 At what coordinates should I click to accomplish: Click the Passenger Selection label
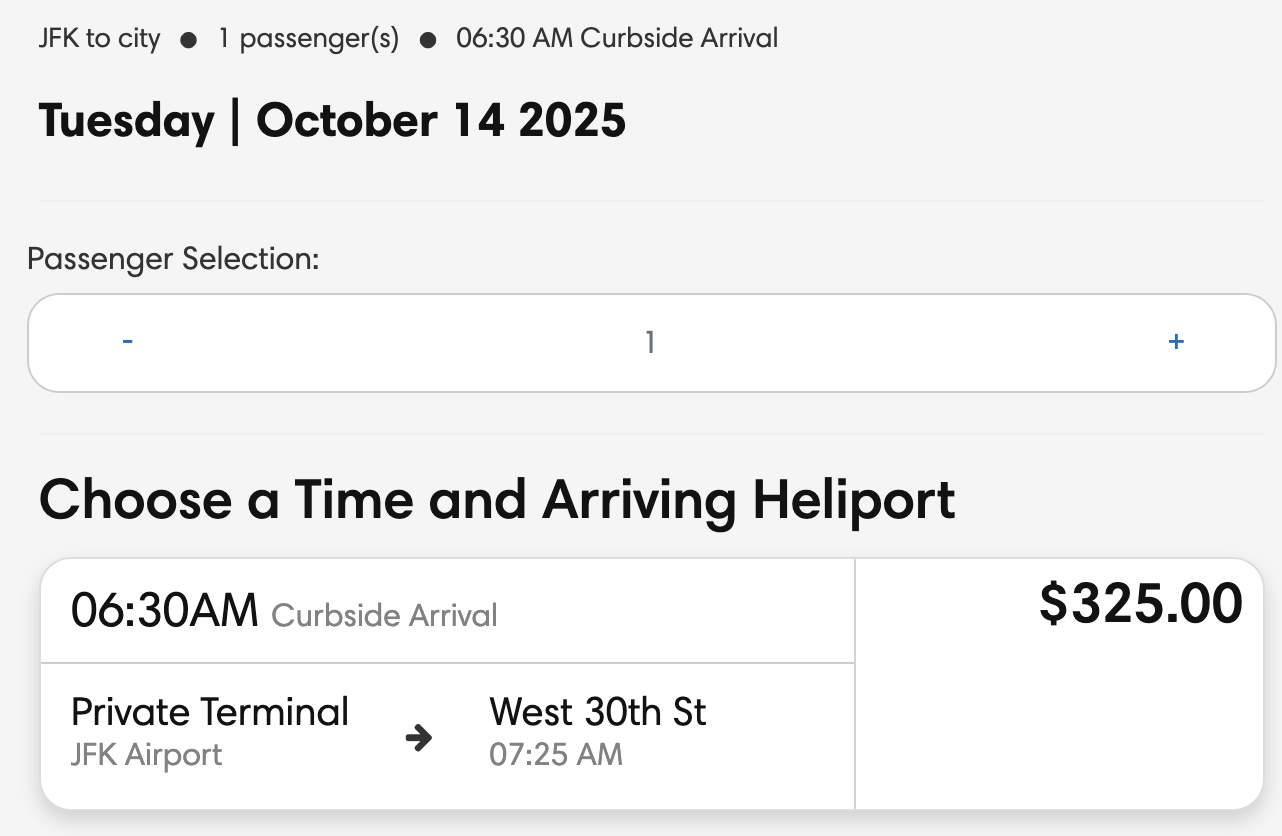(x=173, y=259)
